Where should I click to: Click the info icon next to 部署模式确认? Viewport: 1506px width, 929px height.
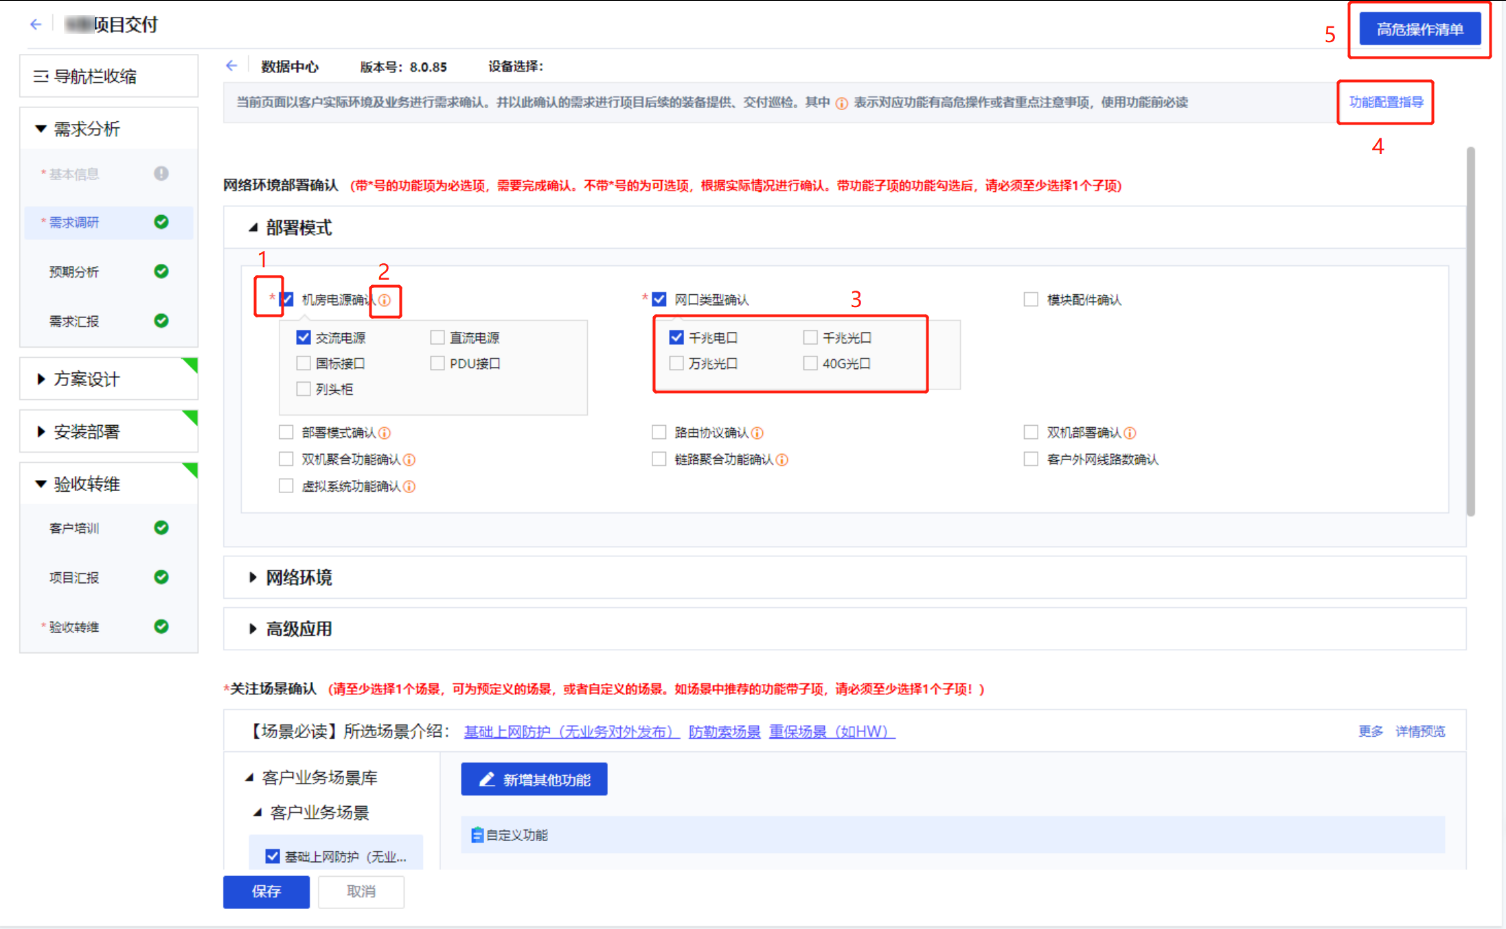click(385, 433)
